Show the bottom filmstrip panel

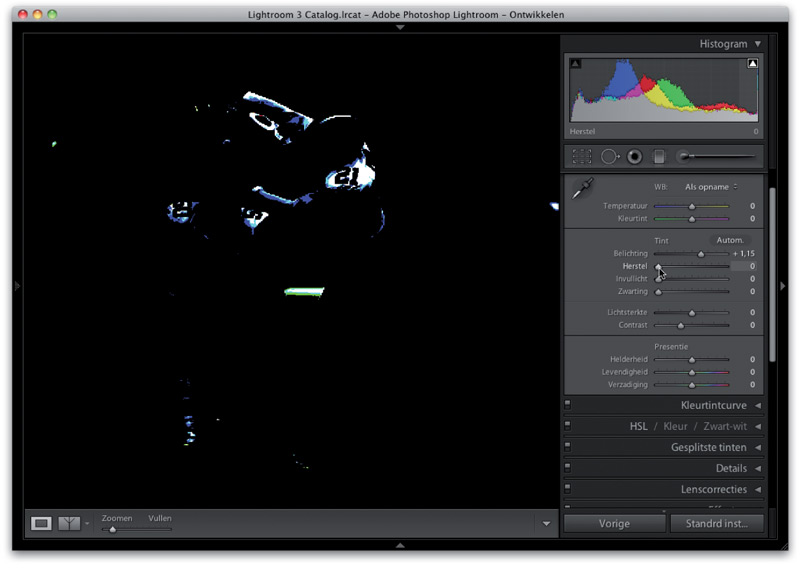[401, 546]
